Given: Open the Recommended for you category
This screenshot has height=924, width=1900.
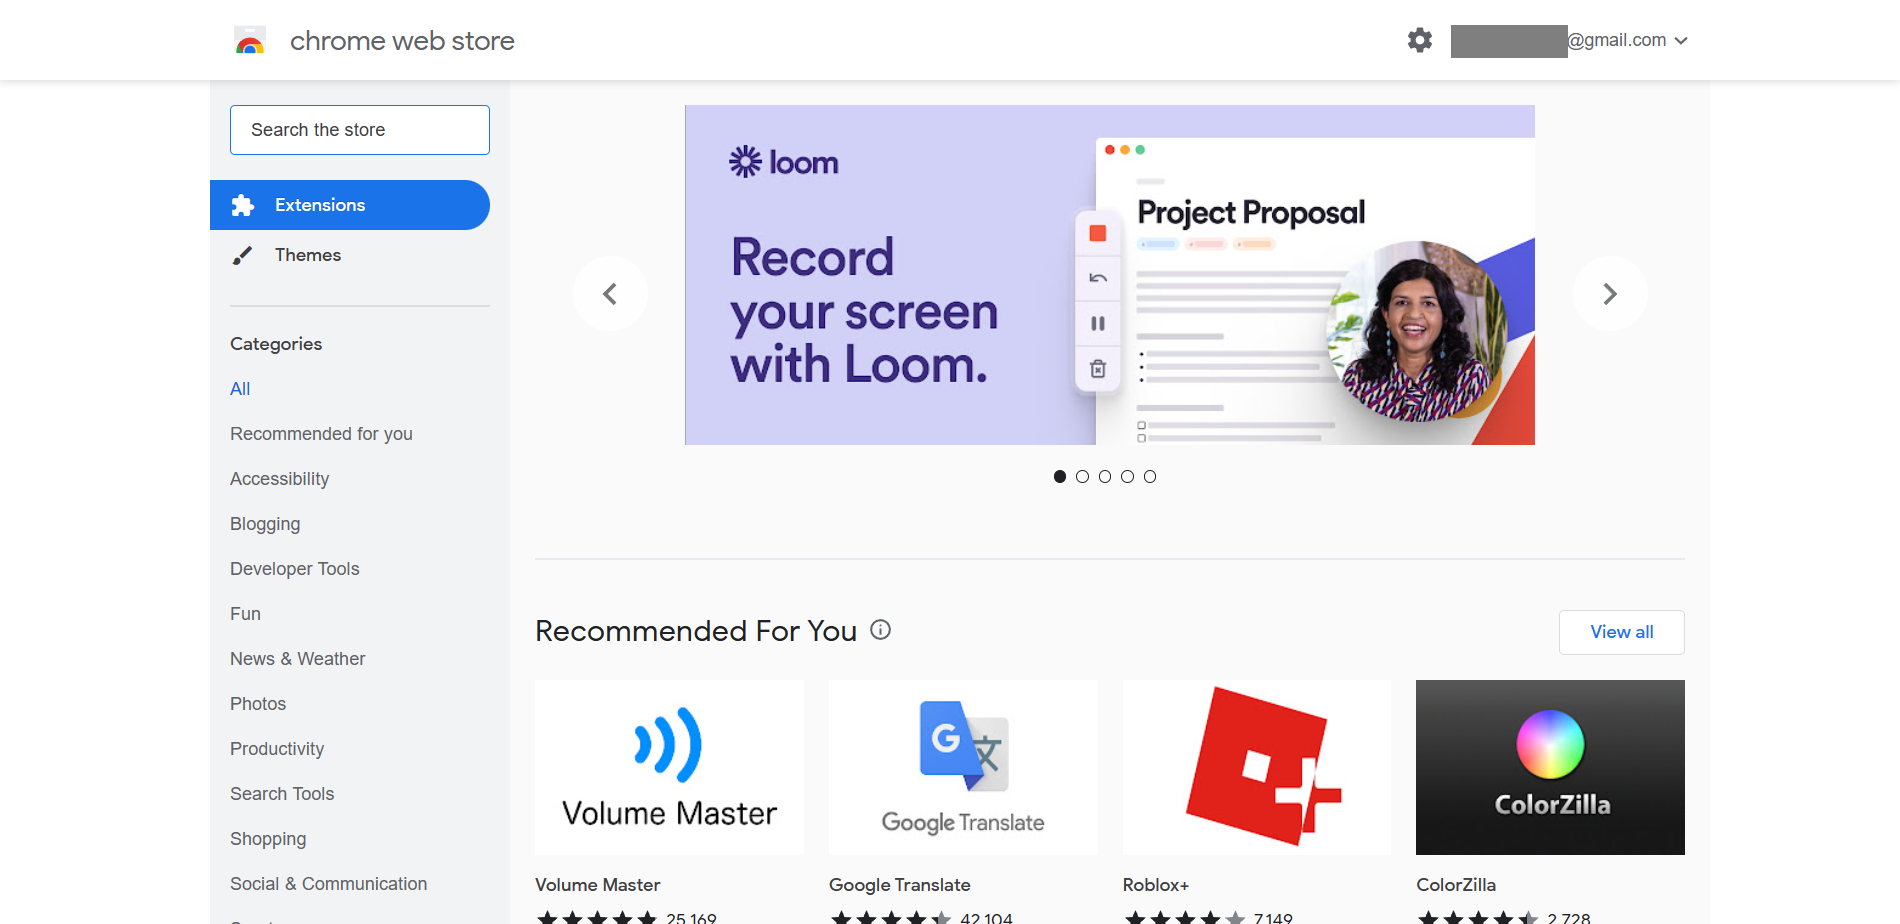Looking at the screenshot, I should [x=321, y=434].
